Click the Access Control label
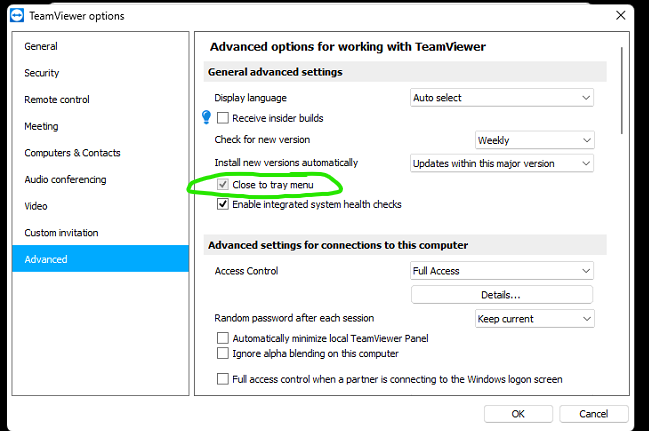The width and height of the screenshot is (649, 431). (246, 271)
